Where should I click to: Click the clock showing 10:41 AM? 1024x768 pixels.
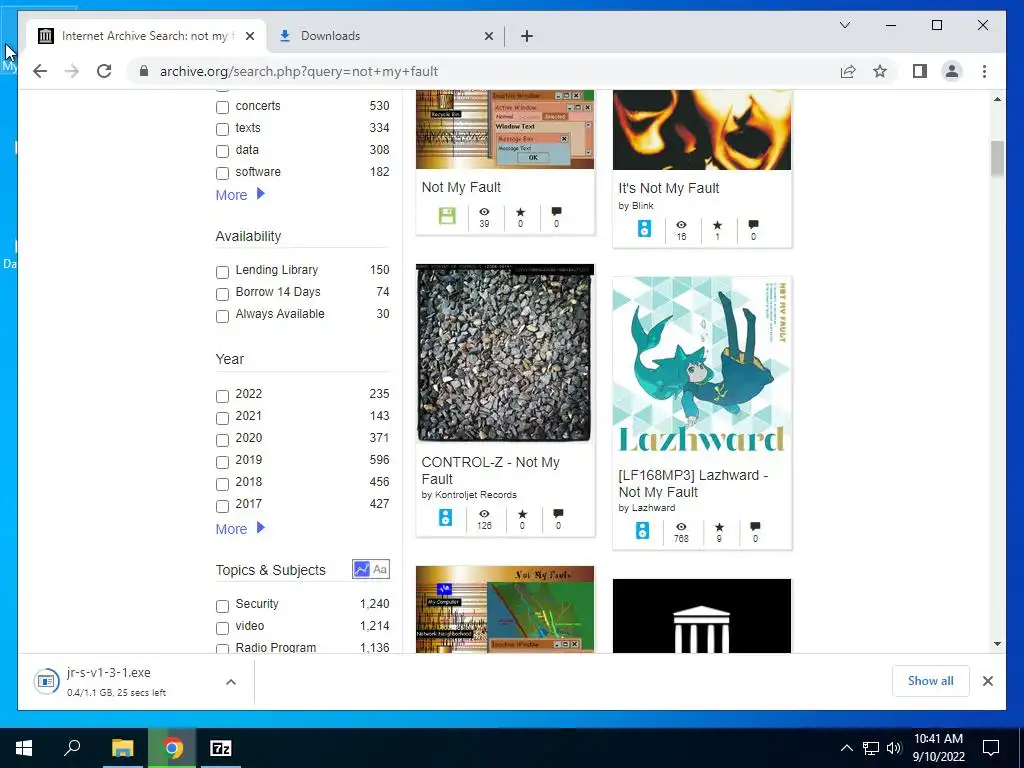[x=938, y=739]
